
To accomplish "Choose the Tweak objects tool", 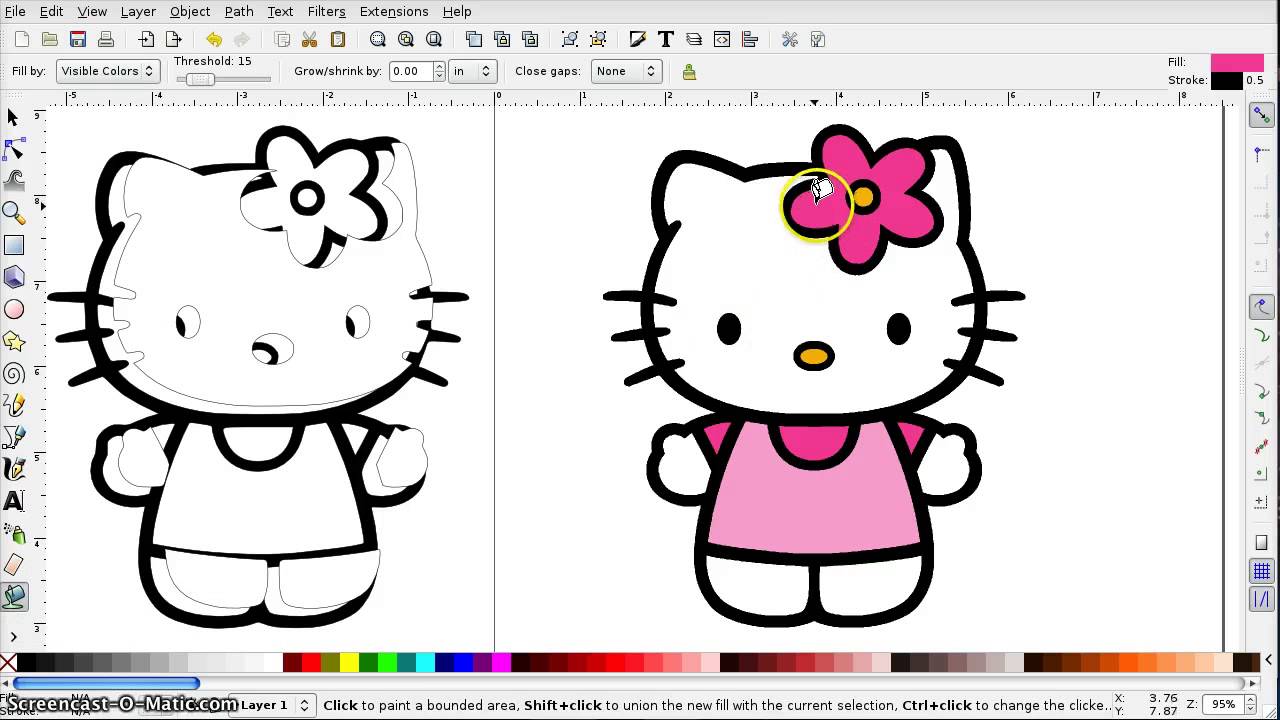I will 14,181.
